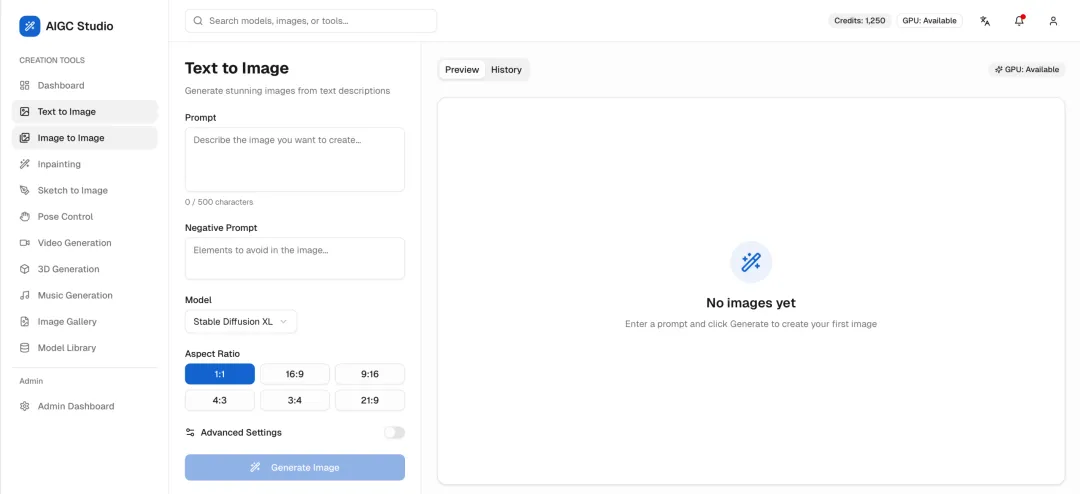Select the Preview tab
Viewport: 1080px width, 494px height.
pyautogui.click(x=462, y=70)
